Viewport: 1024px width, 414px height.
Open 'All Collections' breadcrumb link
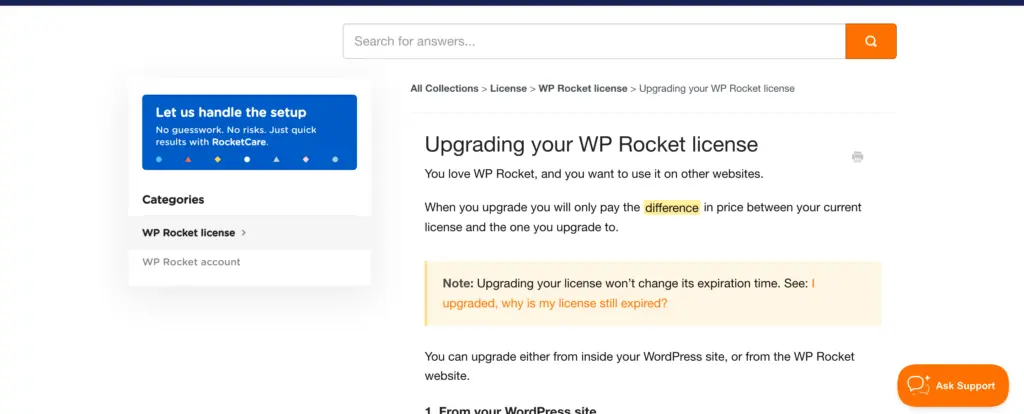tap(444, 89)
